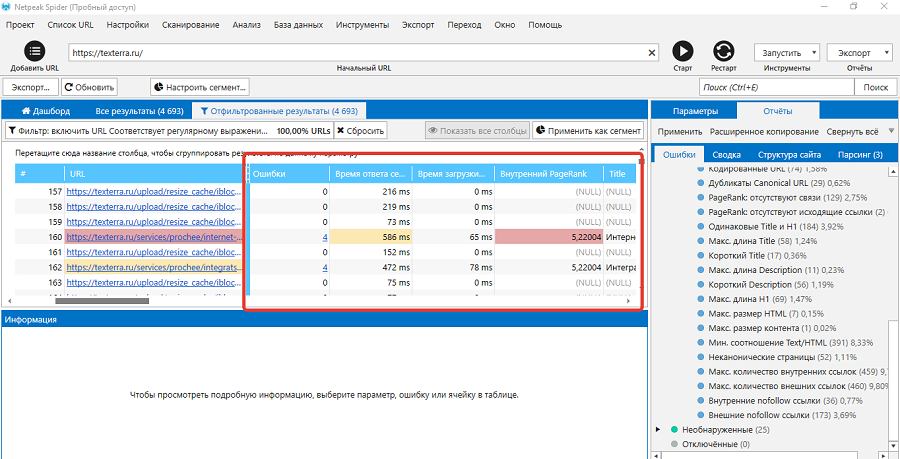Click errors count 4 in row 160
This screenshot has height=459, width=900.
click(325, 236)
